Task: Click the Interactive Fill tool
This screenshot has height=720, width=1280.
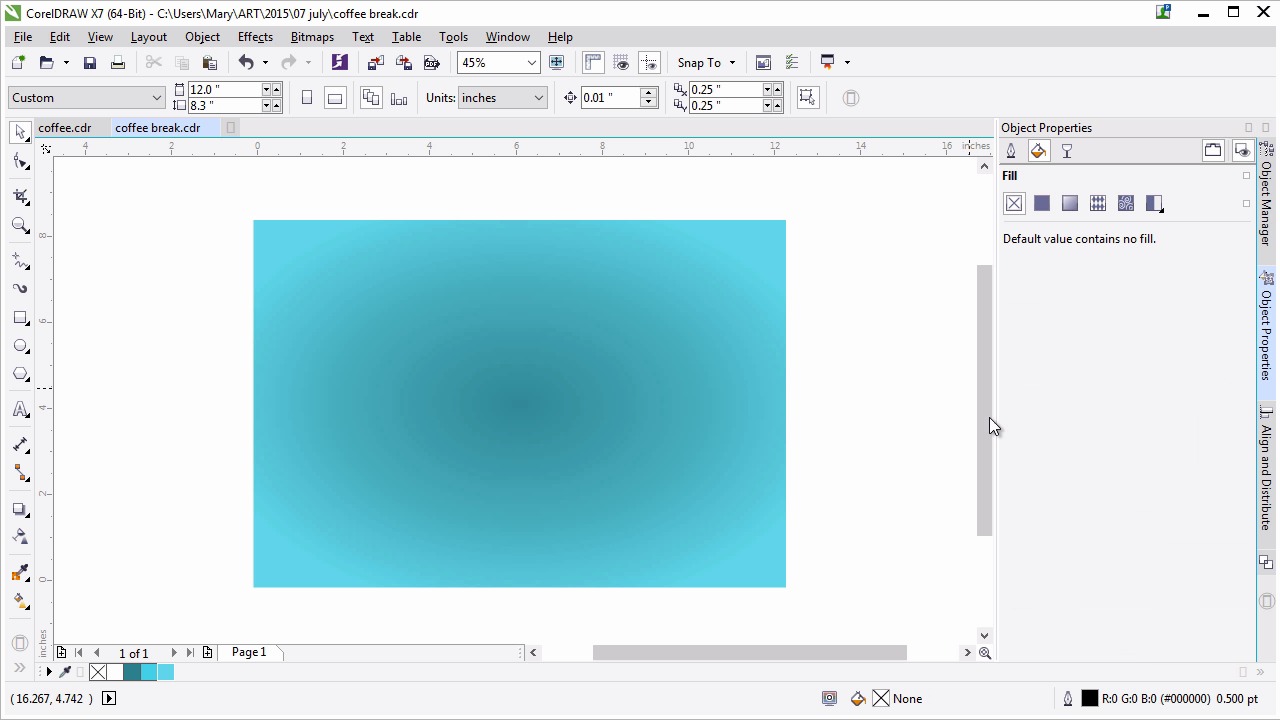Action: 20,601
